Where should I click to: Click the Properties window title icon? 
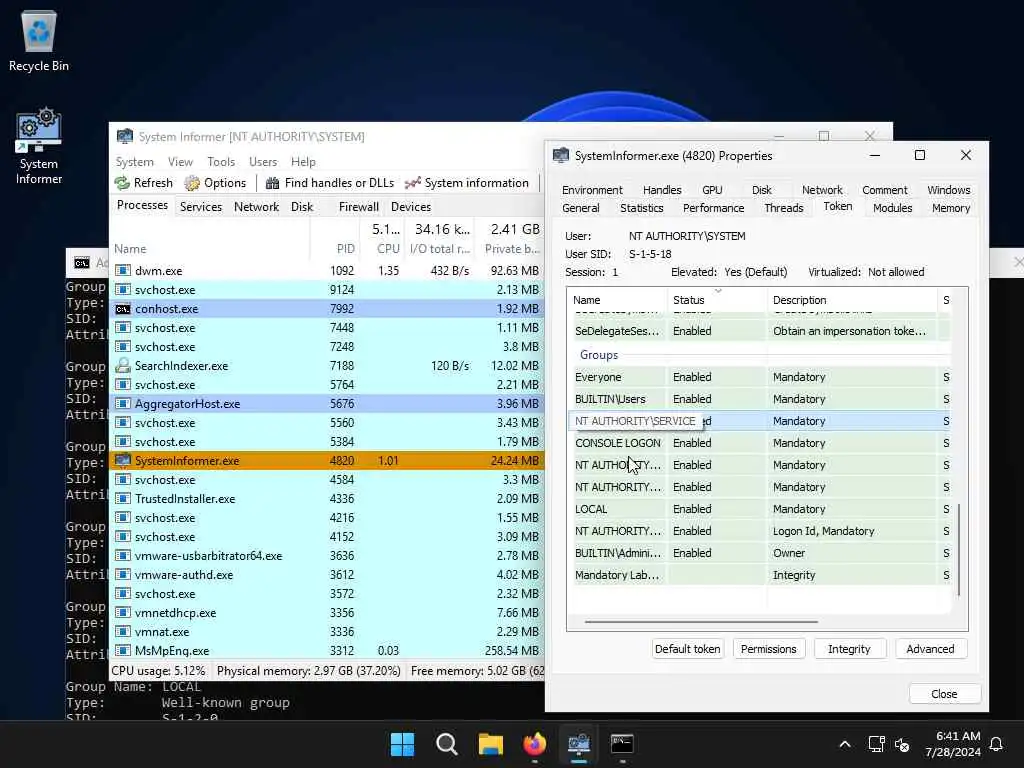click(x=561, y=155)
